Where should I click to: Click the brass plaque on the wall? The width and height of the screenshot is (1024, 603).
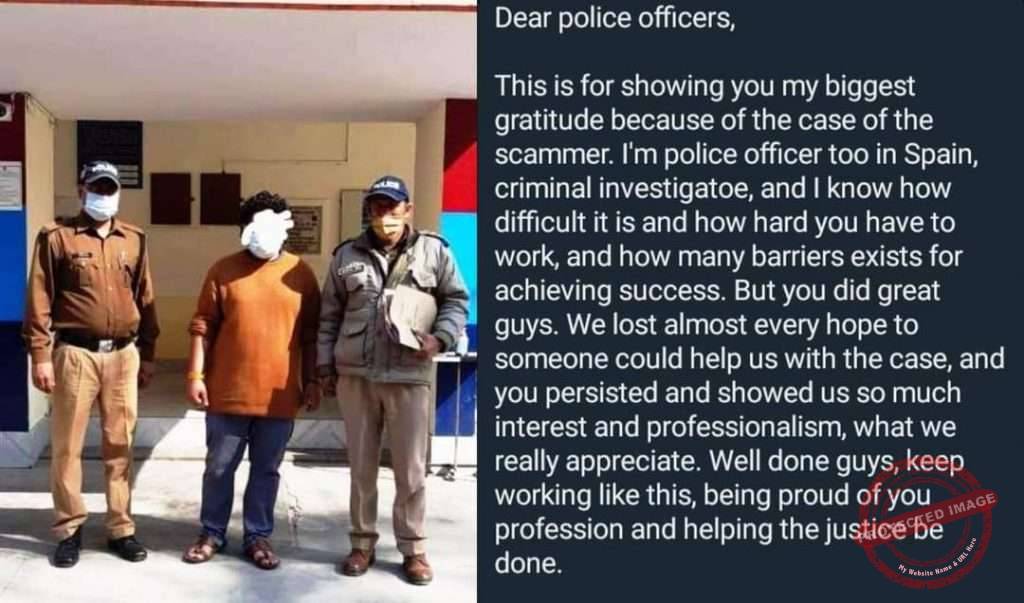[x=304, y=229]
